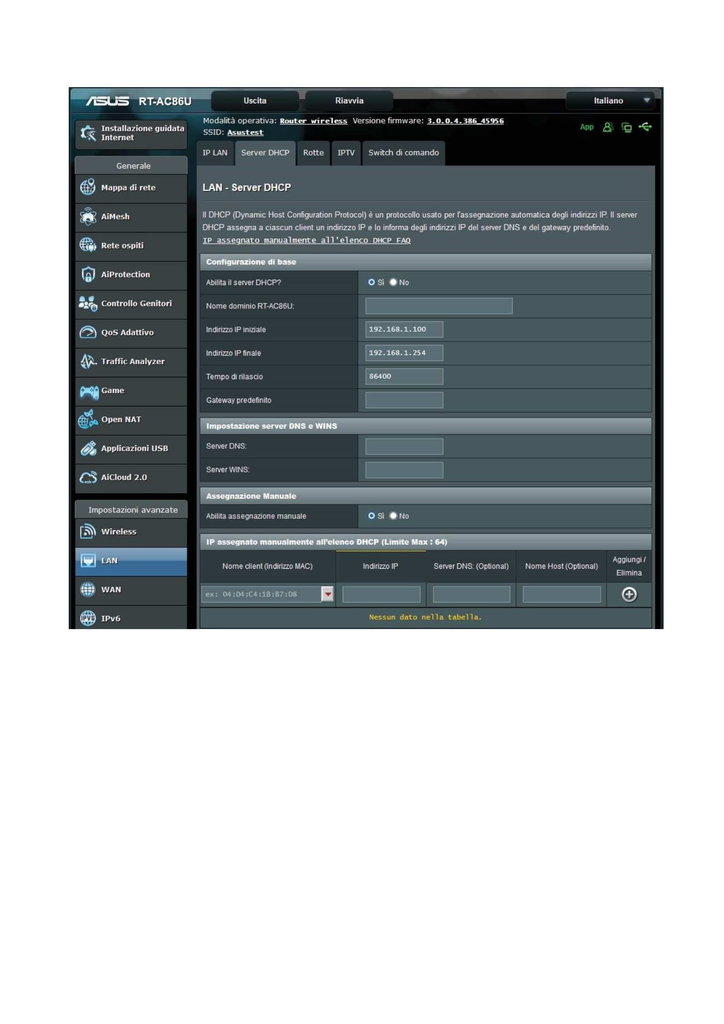Click the WAN globe icon

(x=87, y=589)
